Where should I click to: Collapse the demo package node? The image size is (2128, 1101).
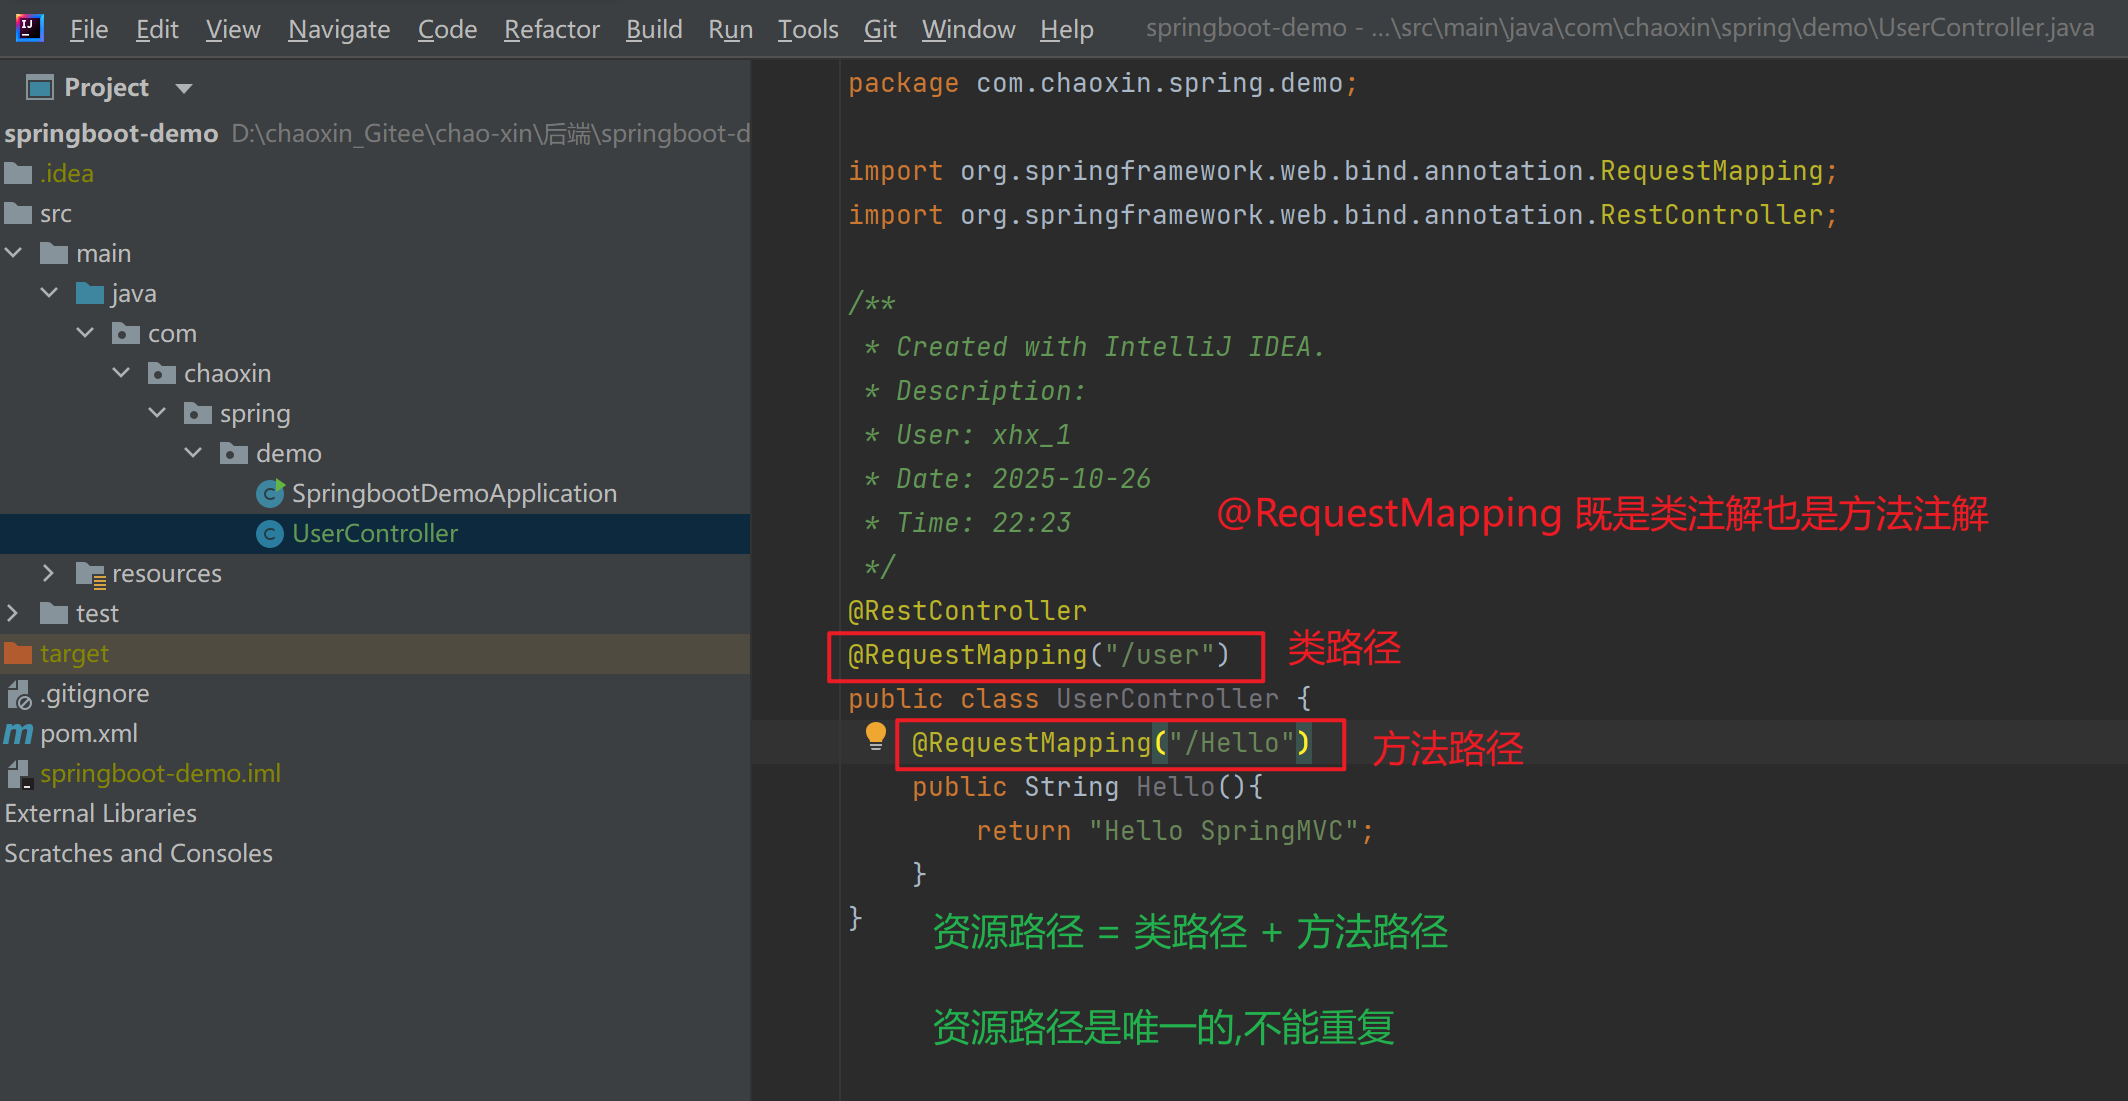(x=193, y=453)
